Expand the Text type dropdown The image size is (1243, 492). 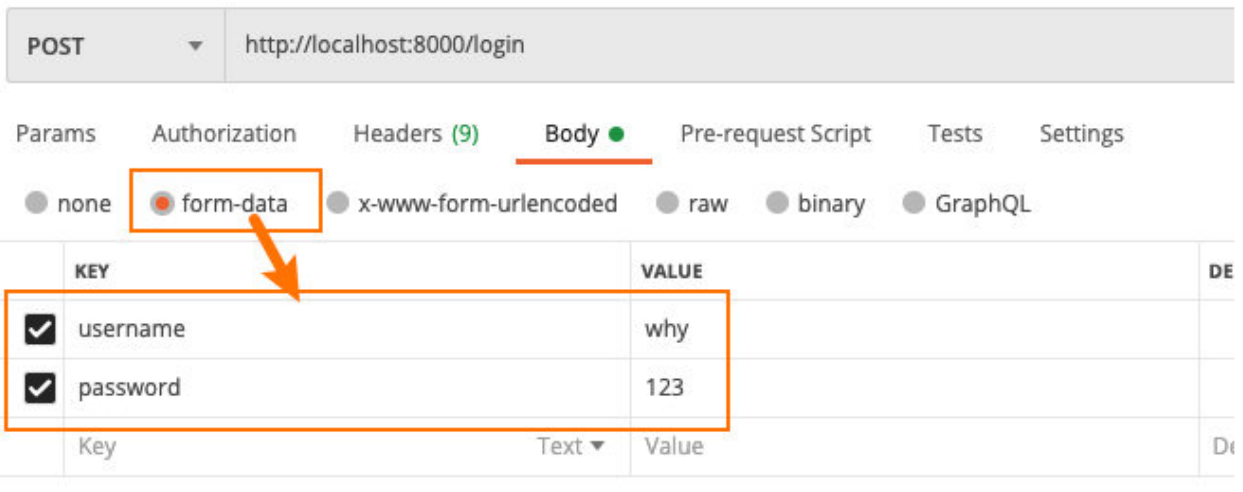pos(571,446)
